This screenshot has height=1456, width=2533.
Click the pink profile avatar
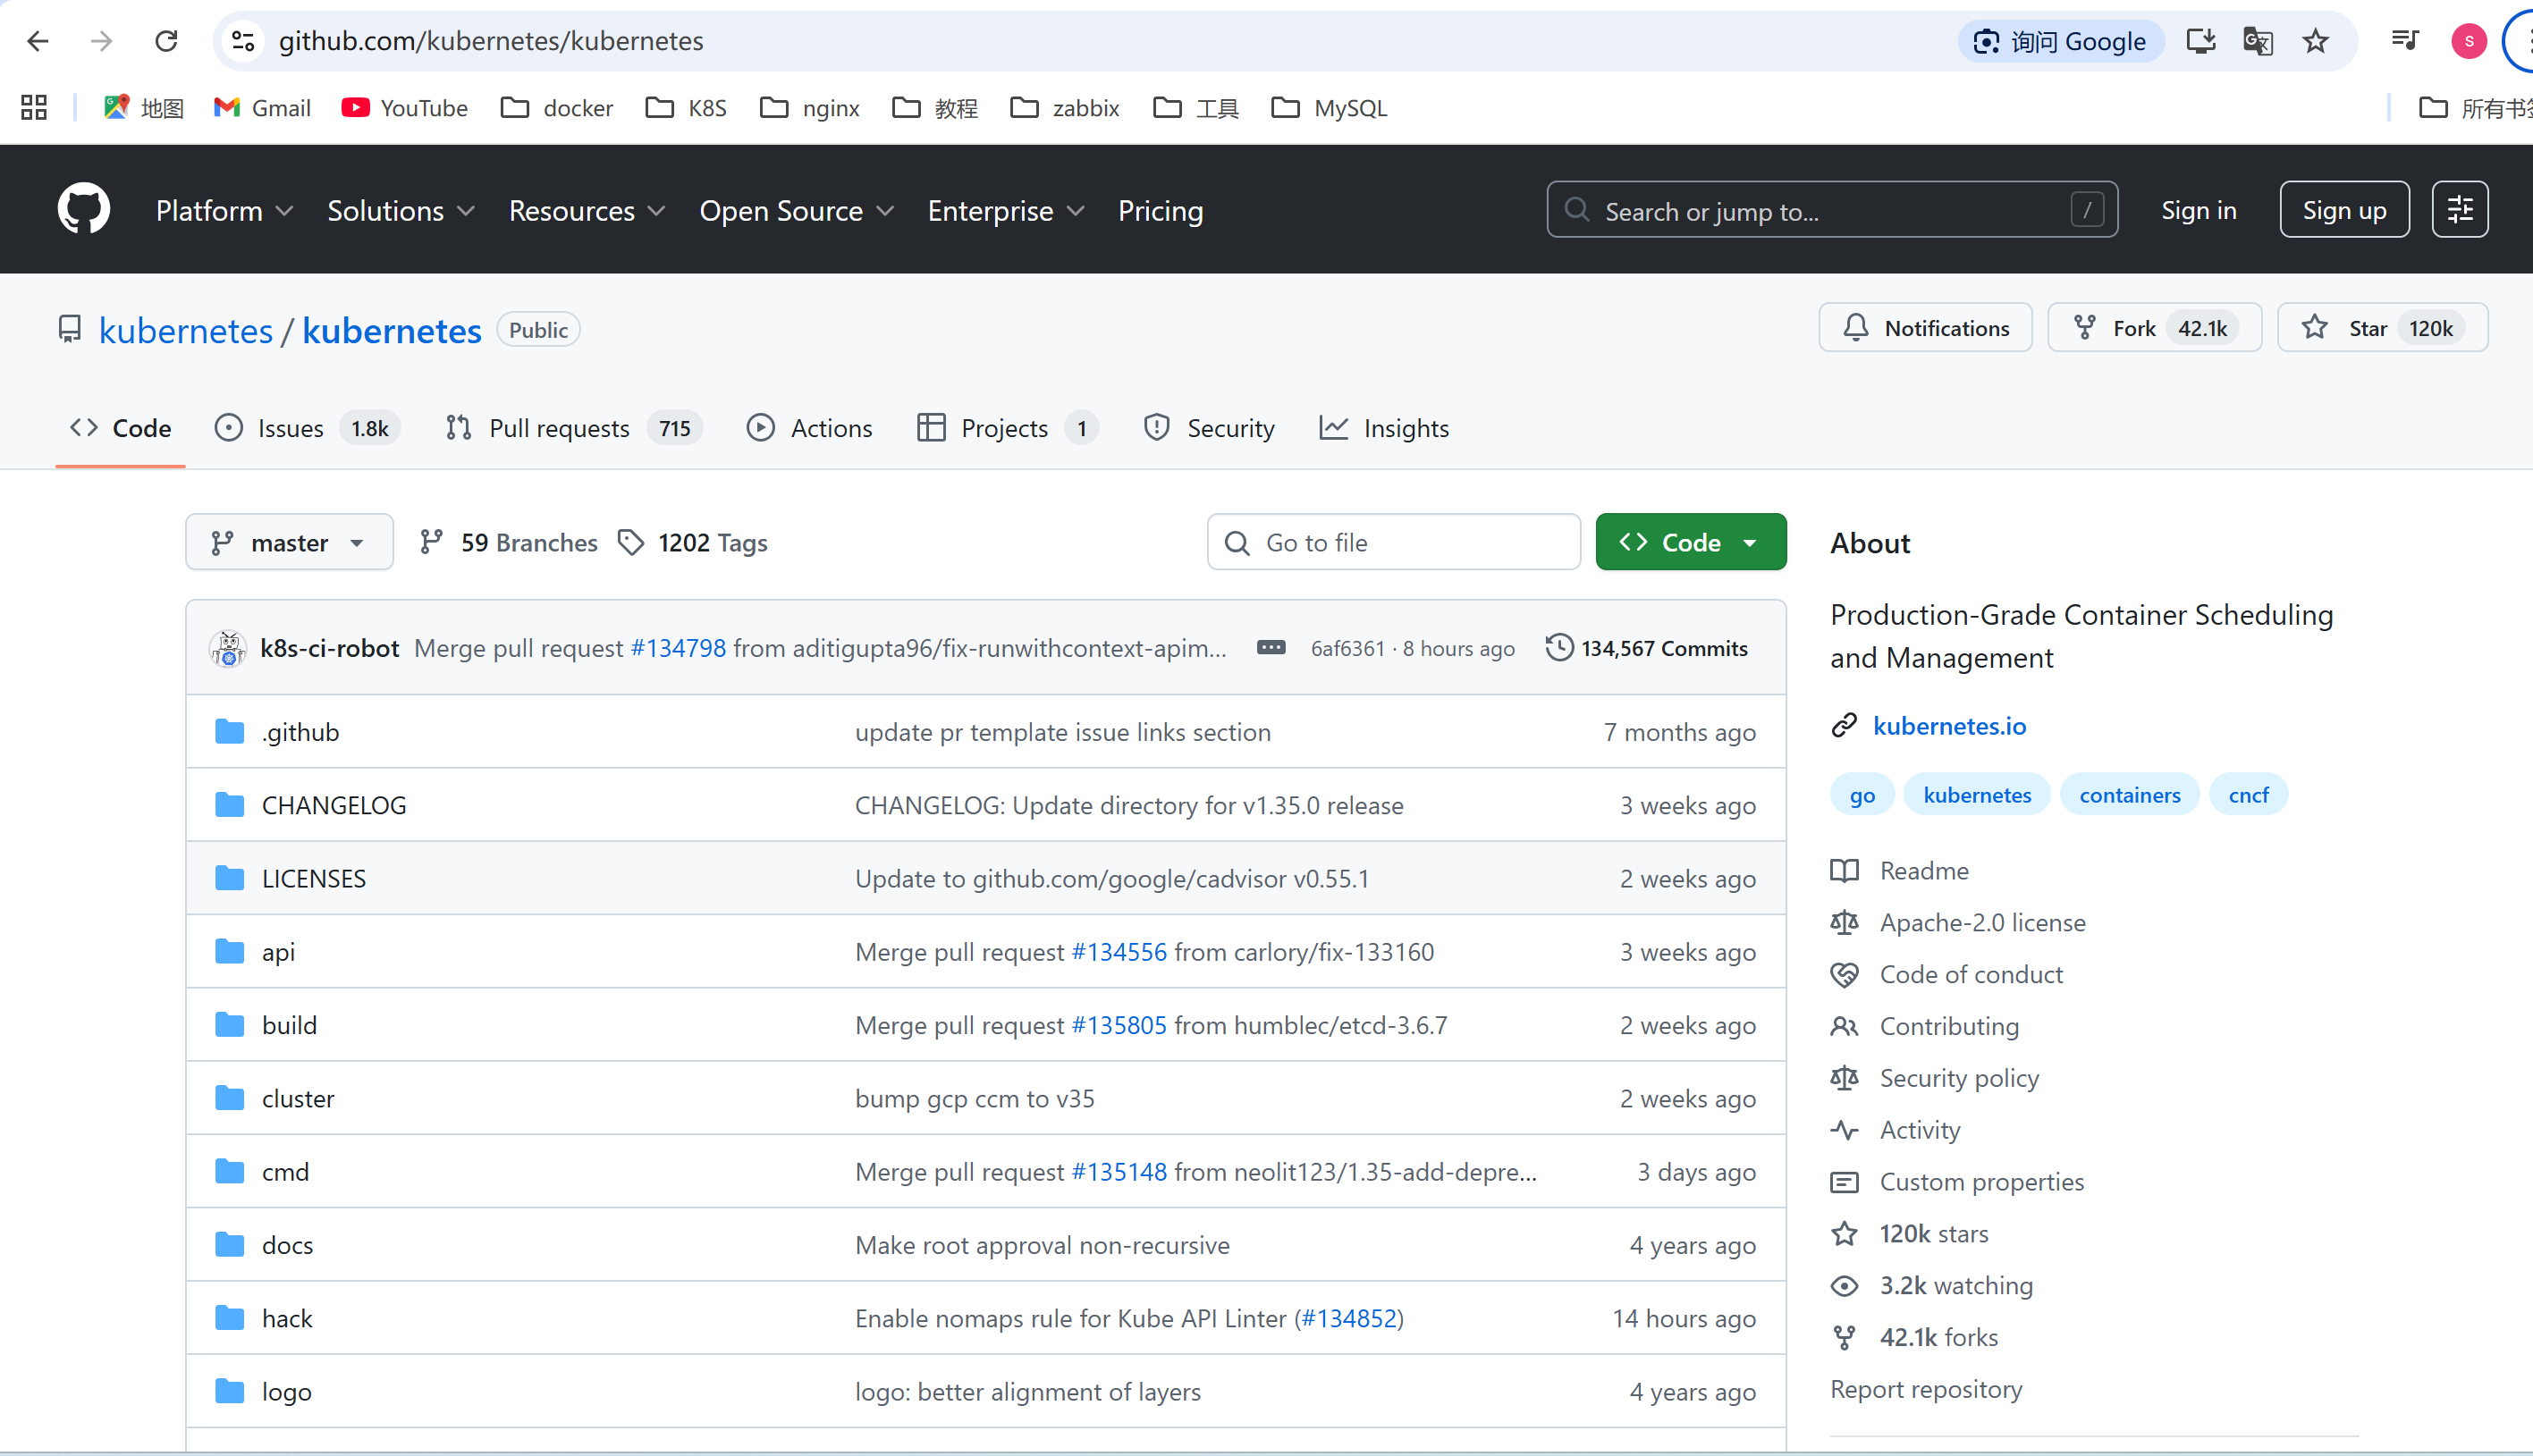point(2469,41)
